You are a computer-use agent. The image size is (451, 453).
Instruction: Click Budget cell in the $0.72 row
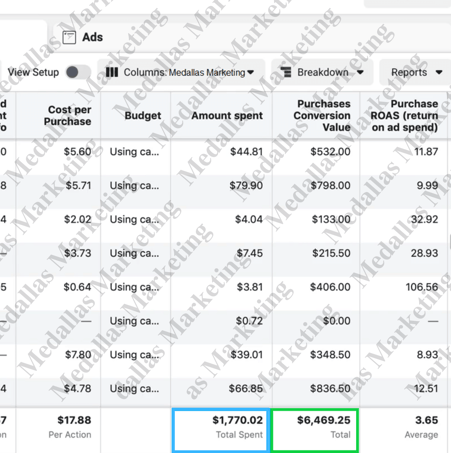135,321
